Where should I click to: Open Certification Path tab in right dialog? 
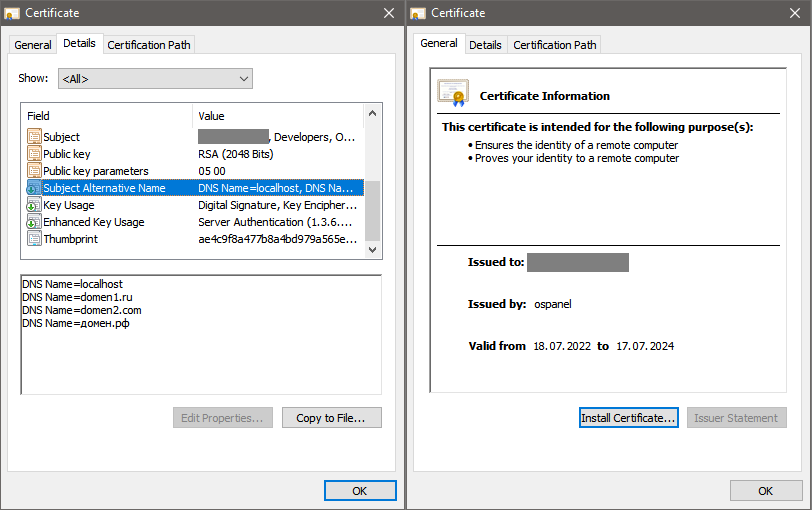click(x=554, y=45)
